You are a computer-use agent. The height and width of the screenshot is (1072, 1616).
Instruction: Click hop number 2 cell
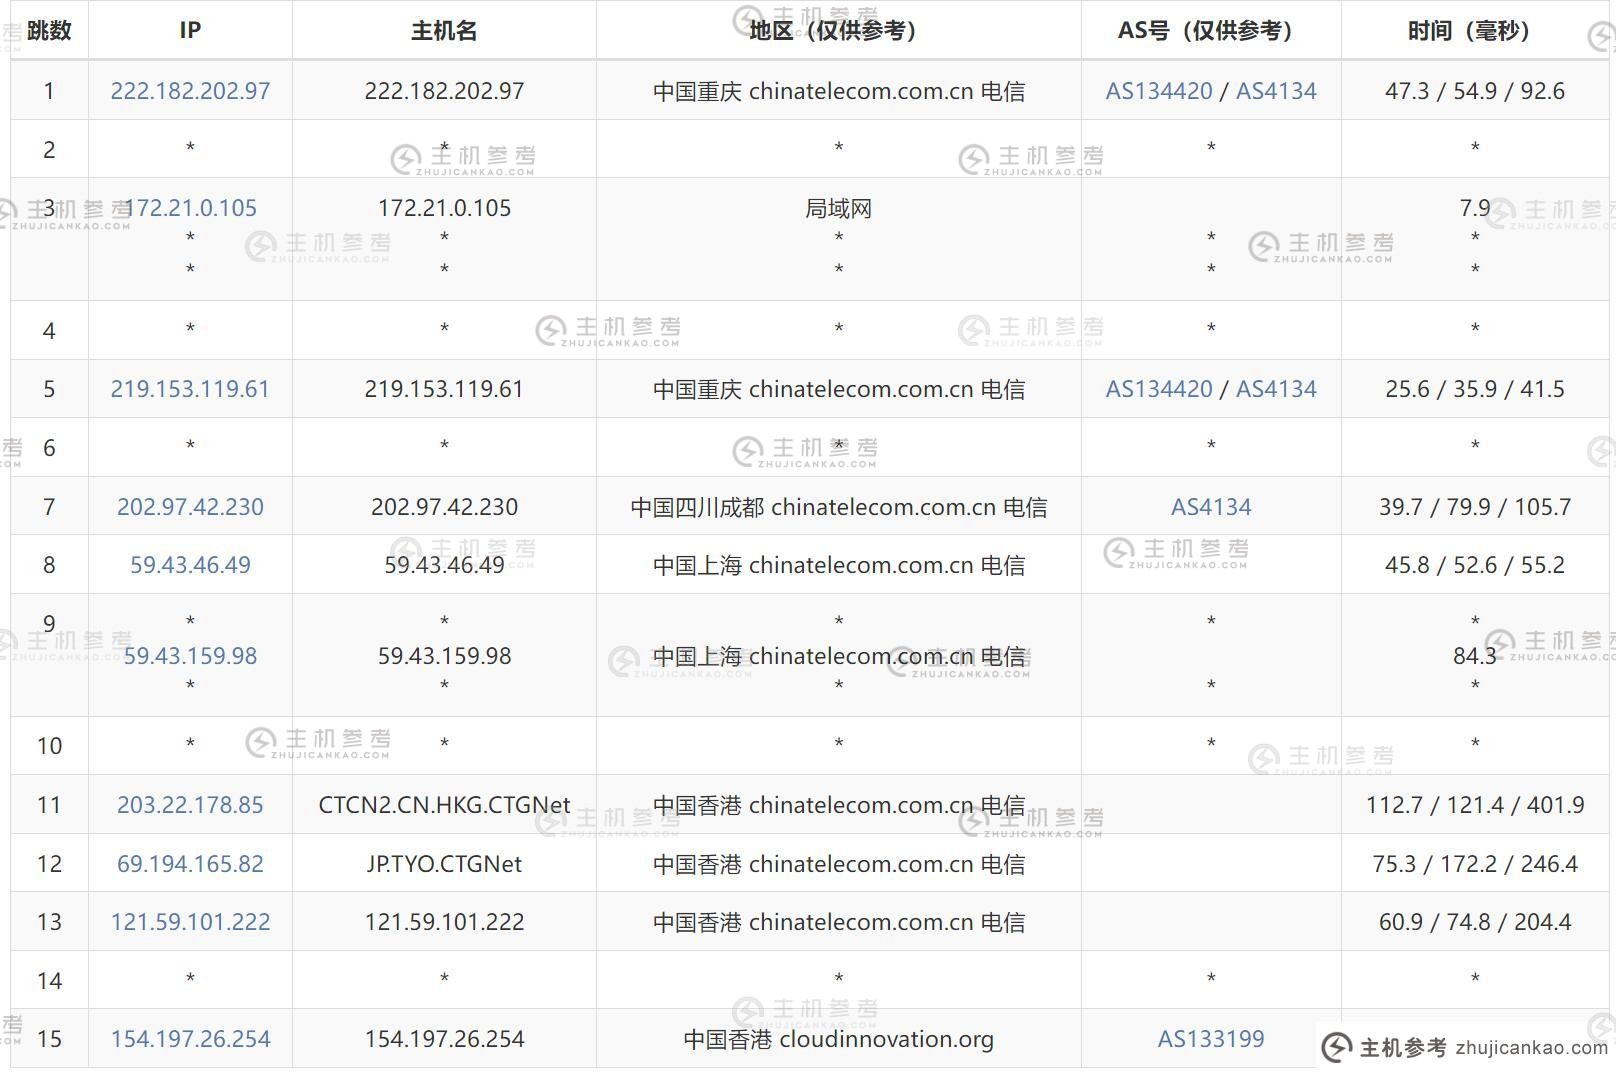[x=49, y=150]
